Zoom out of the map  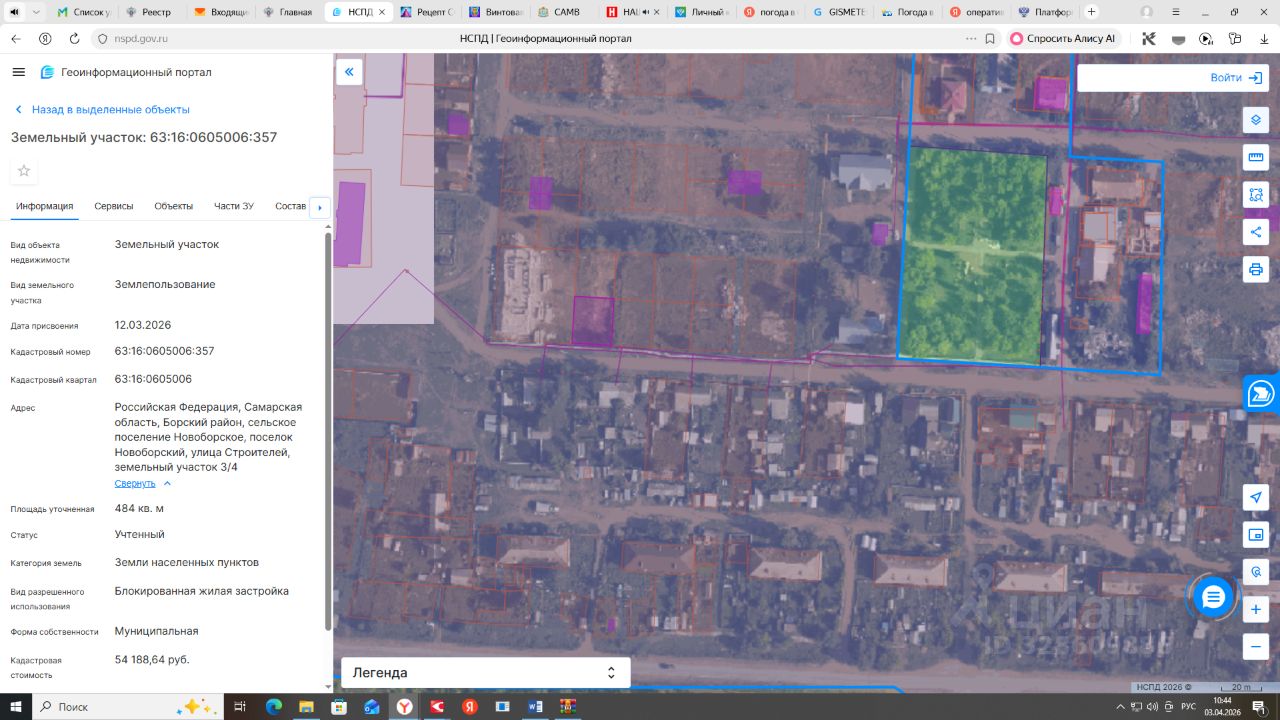tap(1256, 646)
